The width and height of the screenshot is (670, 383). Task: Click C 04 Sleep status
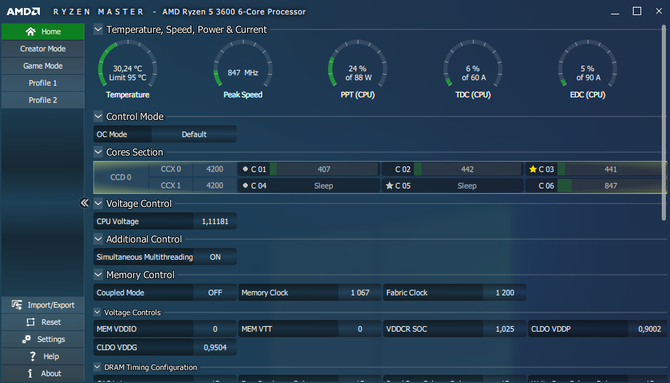coord(323,186)
